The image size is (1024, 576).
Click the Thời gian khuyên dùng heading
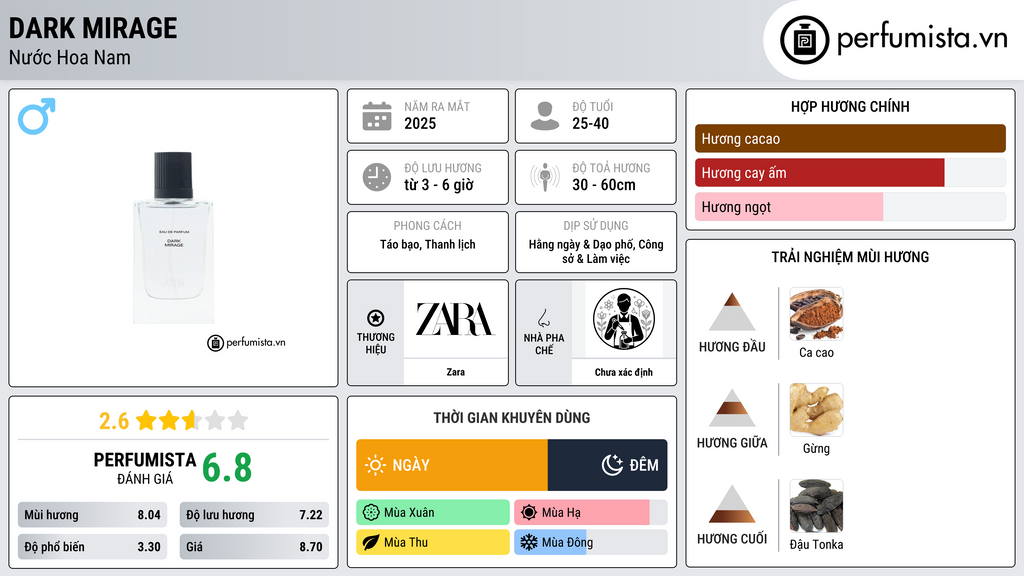[512, 418]
